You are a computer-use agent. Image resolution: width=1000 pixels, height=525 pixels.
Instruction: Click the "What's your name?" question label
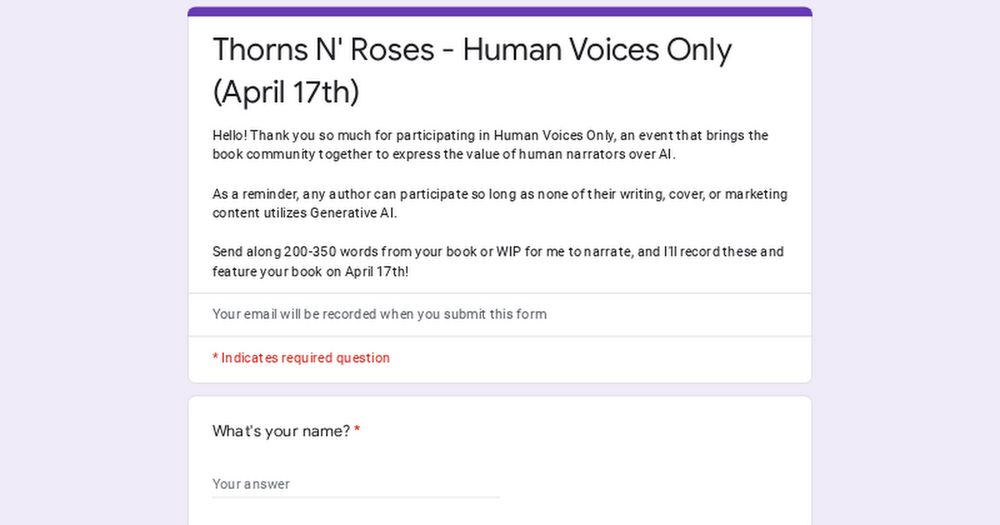(x=281, y=431)
